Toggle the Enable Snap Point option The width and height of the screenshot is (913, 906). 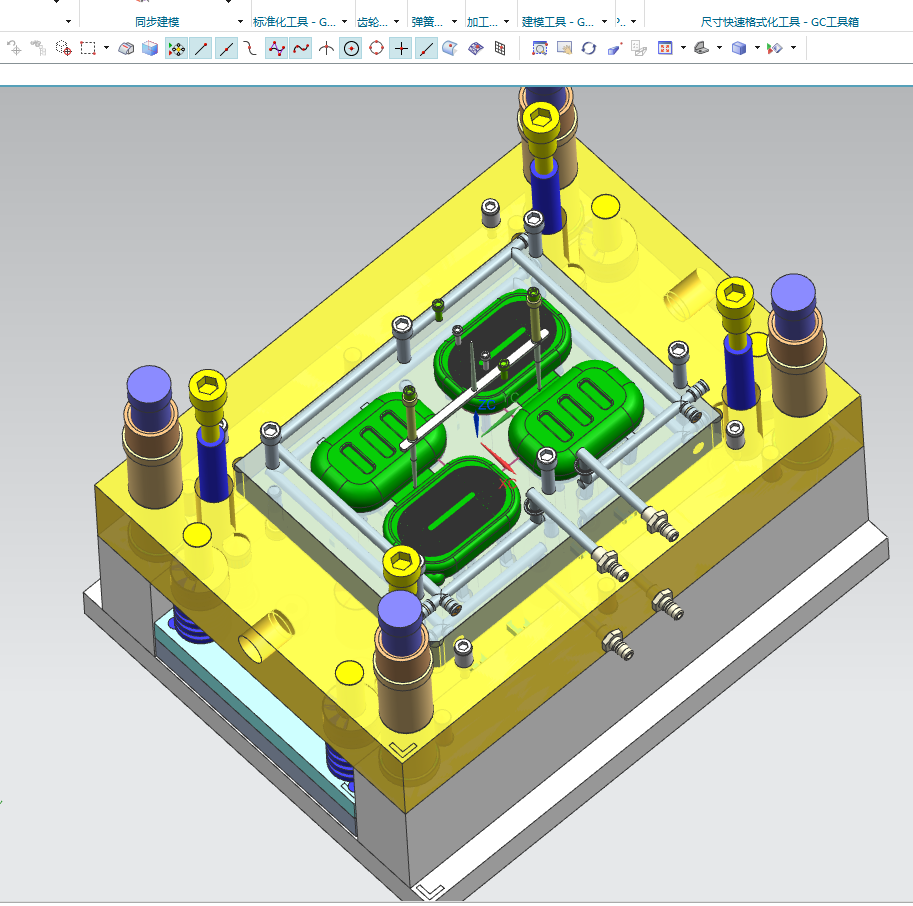pyautogui.click(x=176, y=48)
